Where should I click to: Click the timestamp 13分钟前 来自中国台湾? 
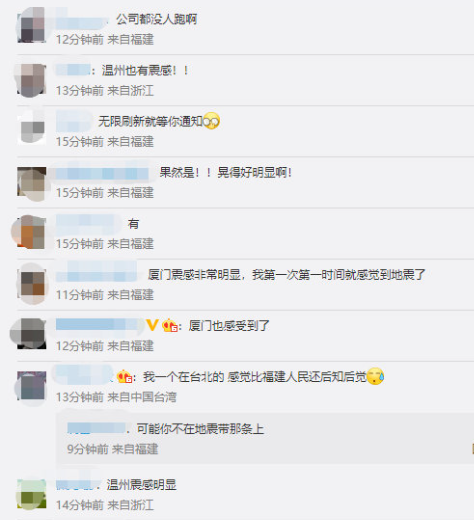(116, 397)
